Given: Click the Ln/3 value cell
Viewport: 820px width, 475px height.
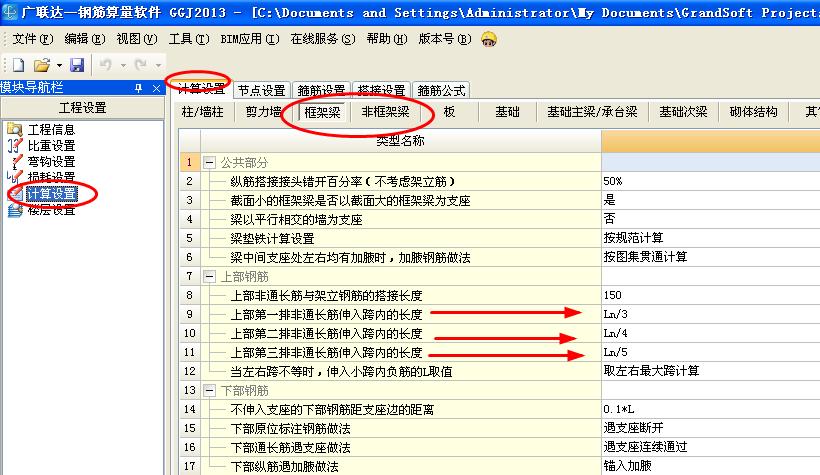Looking at the screenshot, I should 710,314.
